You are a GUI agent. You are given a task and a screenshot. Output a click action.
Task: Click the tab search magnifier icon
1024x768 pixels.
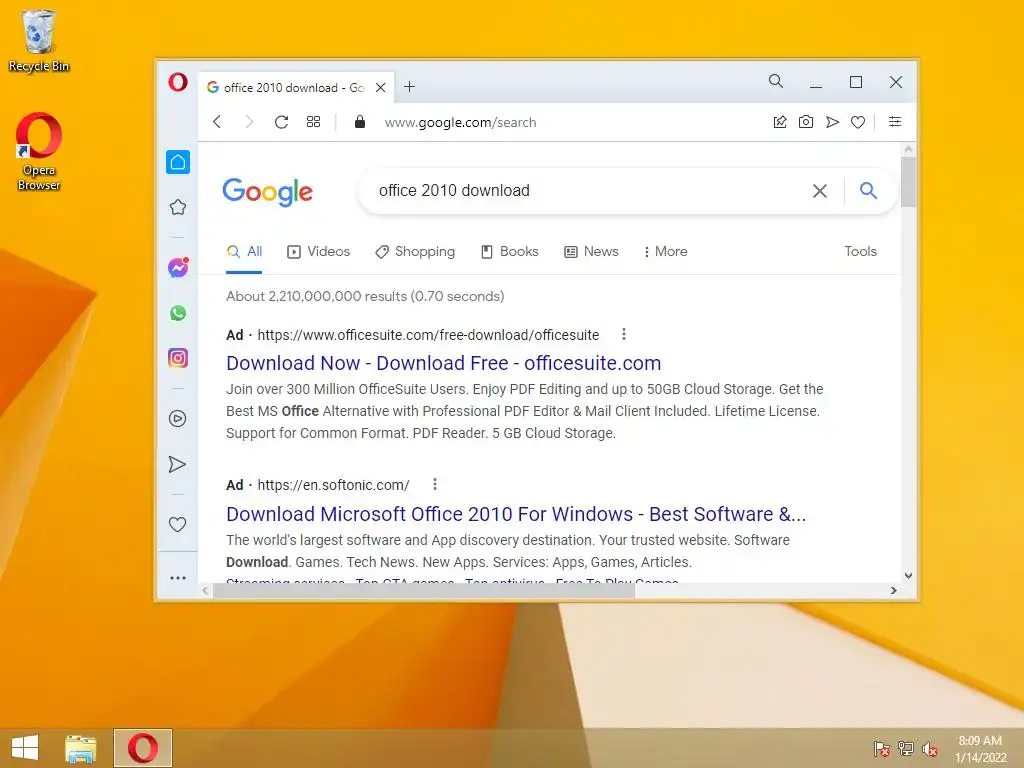click(776, 81)
